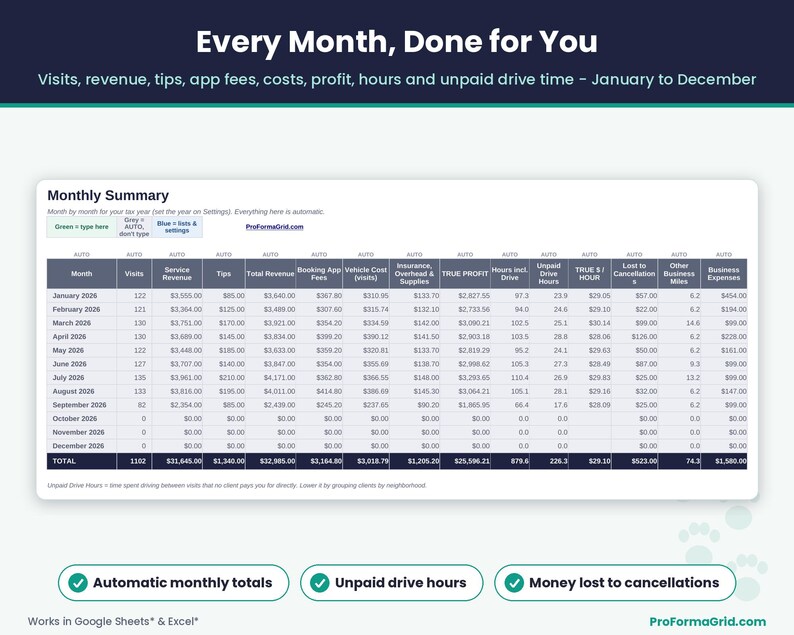The width and height of the screenshot is (794, 635).
Task: Select the Automatic monthly totals badge
Action: (173, 583)
